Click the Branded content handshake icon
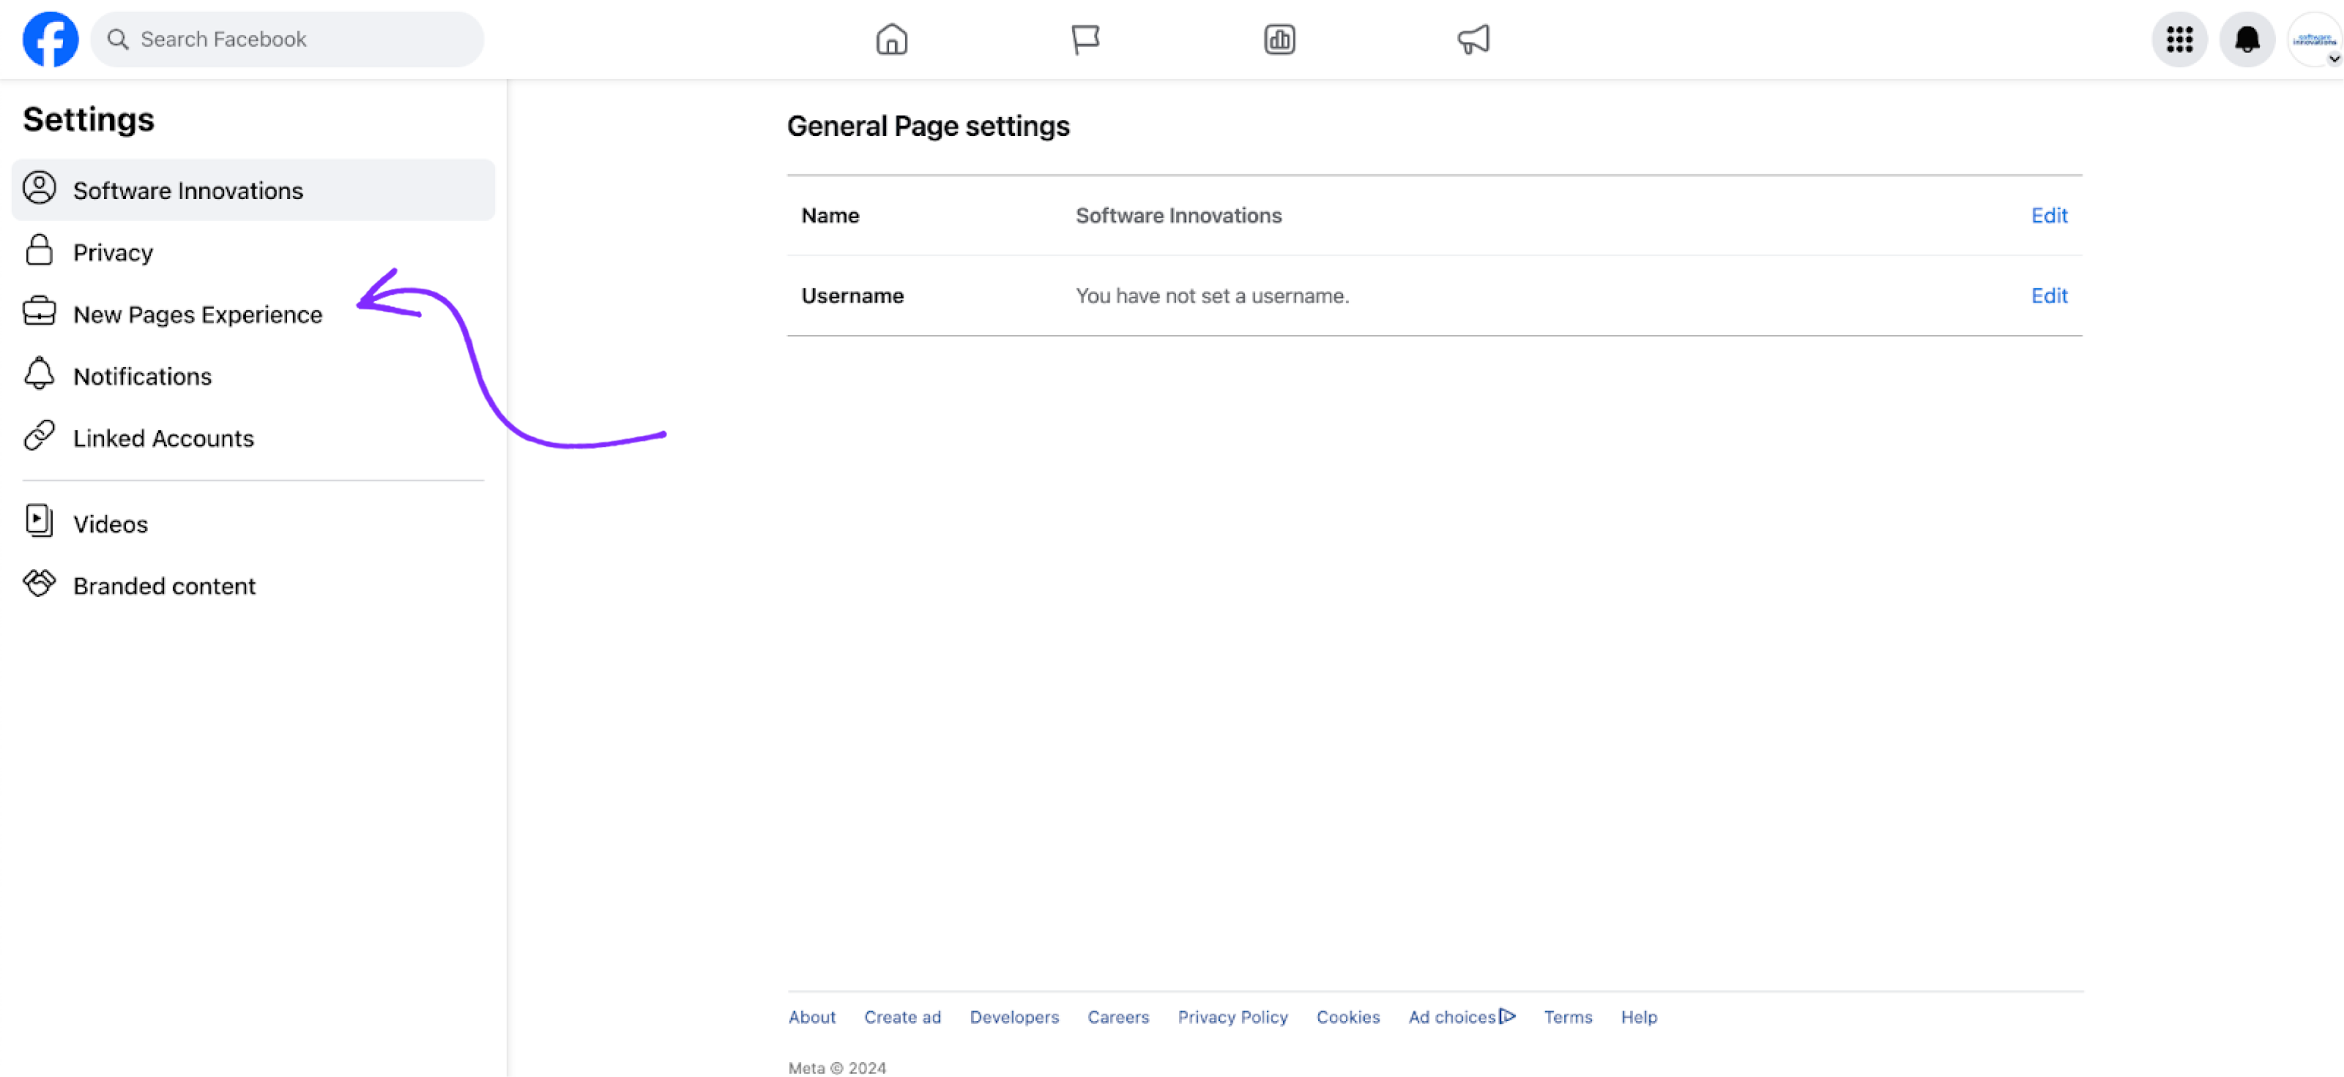Screen dimensions: 2344x1077 tap(39, 583)
